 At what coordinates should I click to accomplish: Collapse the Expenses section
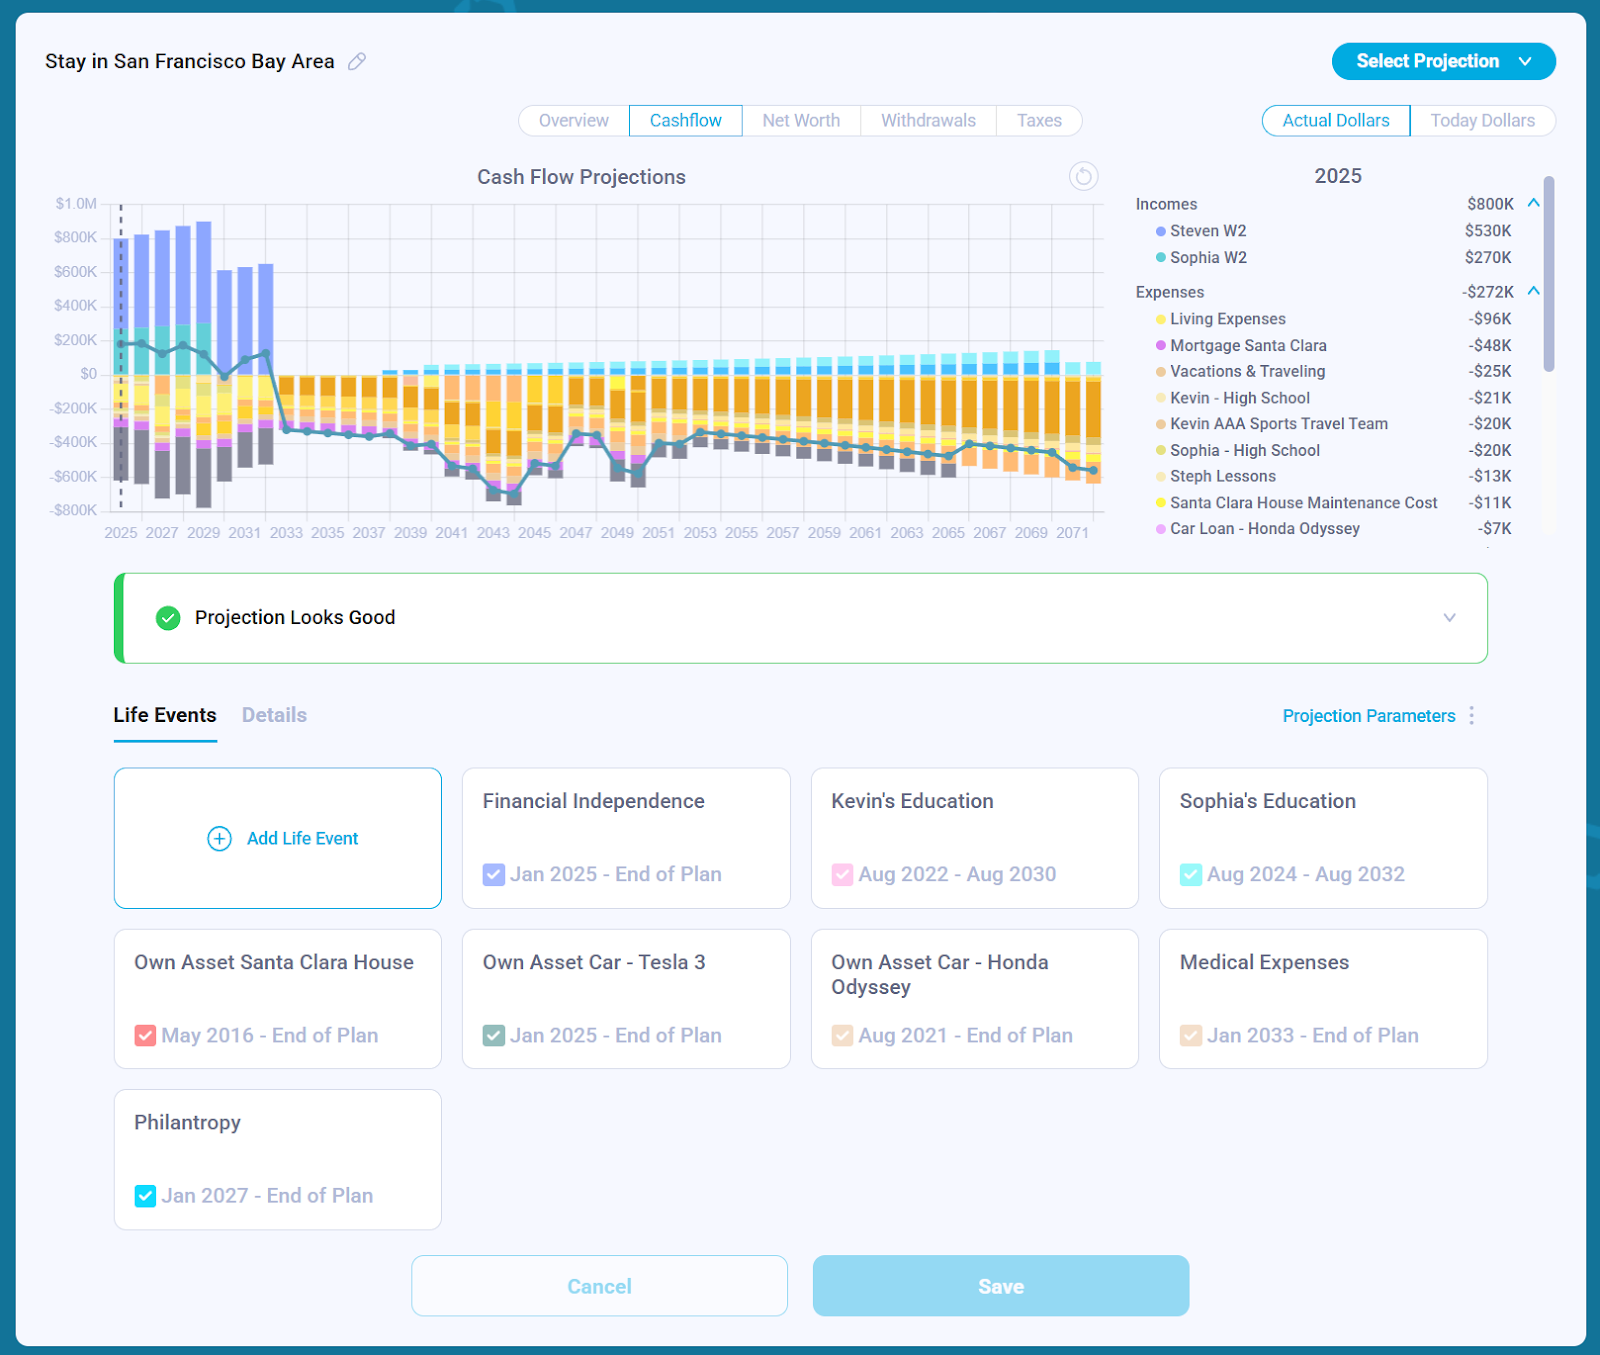1534,291
